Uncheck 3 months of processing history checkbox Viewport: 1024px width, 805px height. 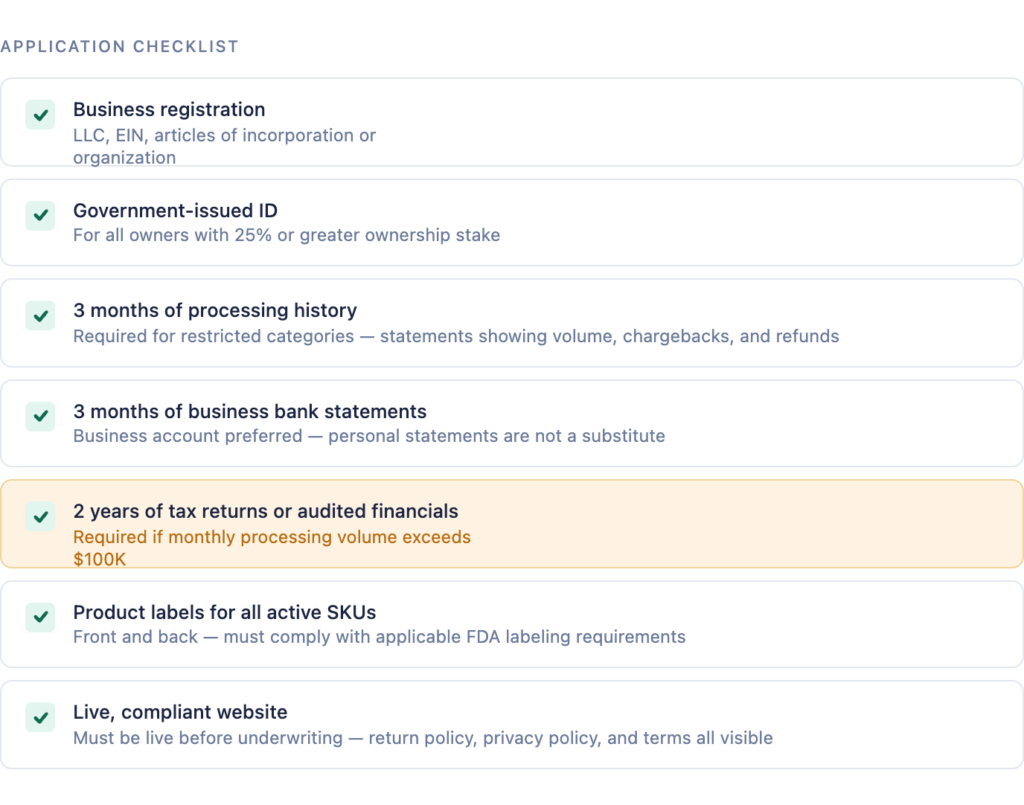[40, 316]
